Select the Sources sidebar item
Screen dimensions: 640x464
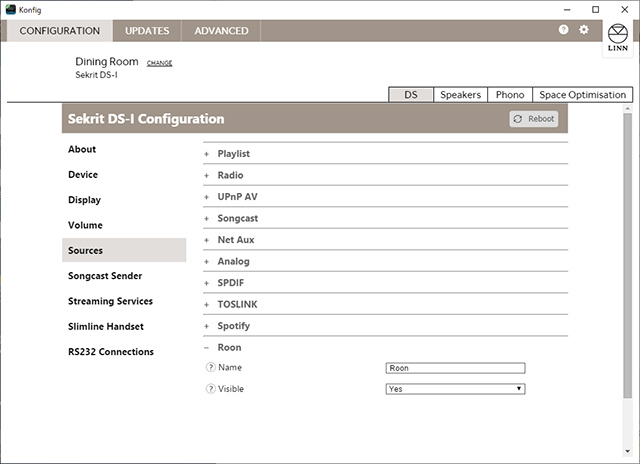pyautogui.click(x=124, y=250)
